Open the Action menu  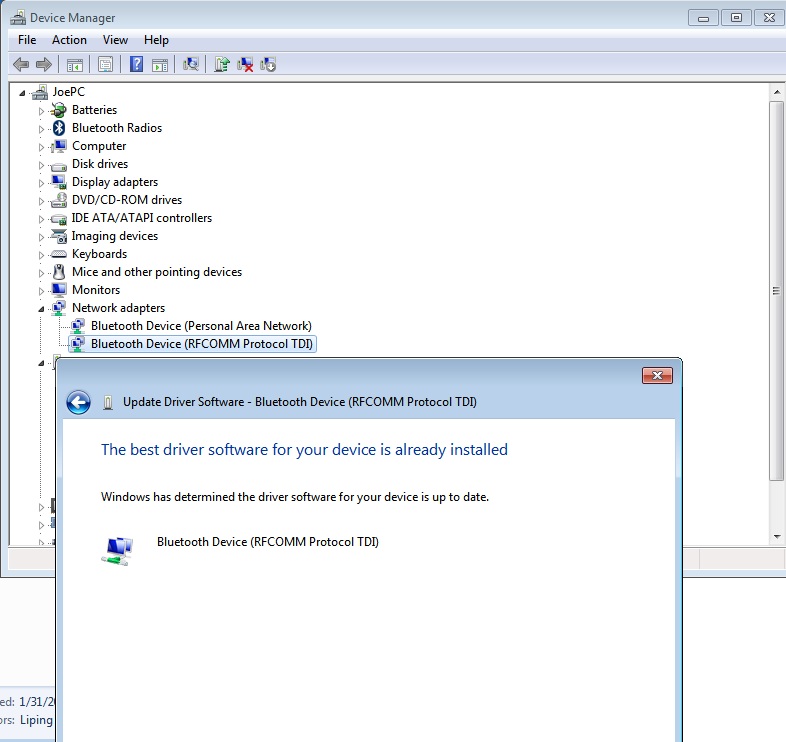point(69,40)
